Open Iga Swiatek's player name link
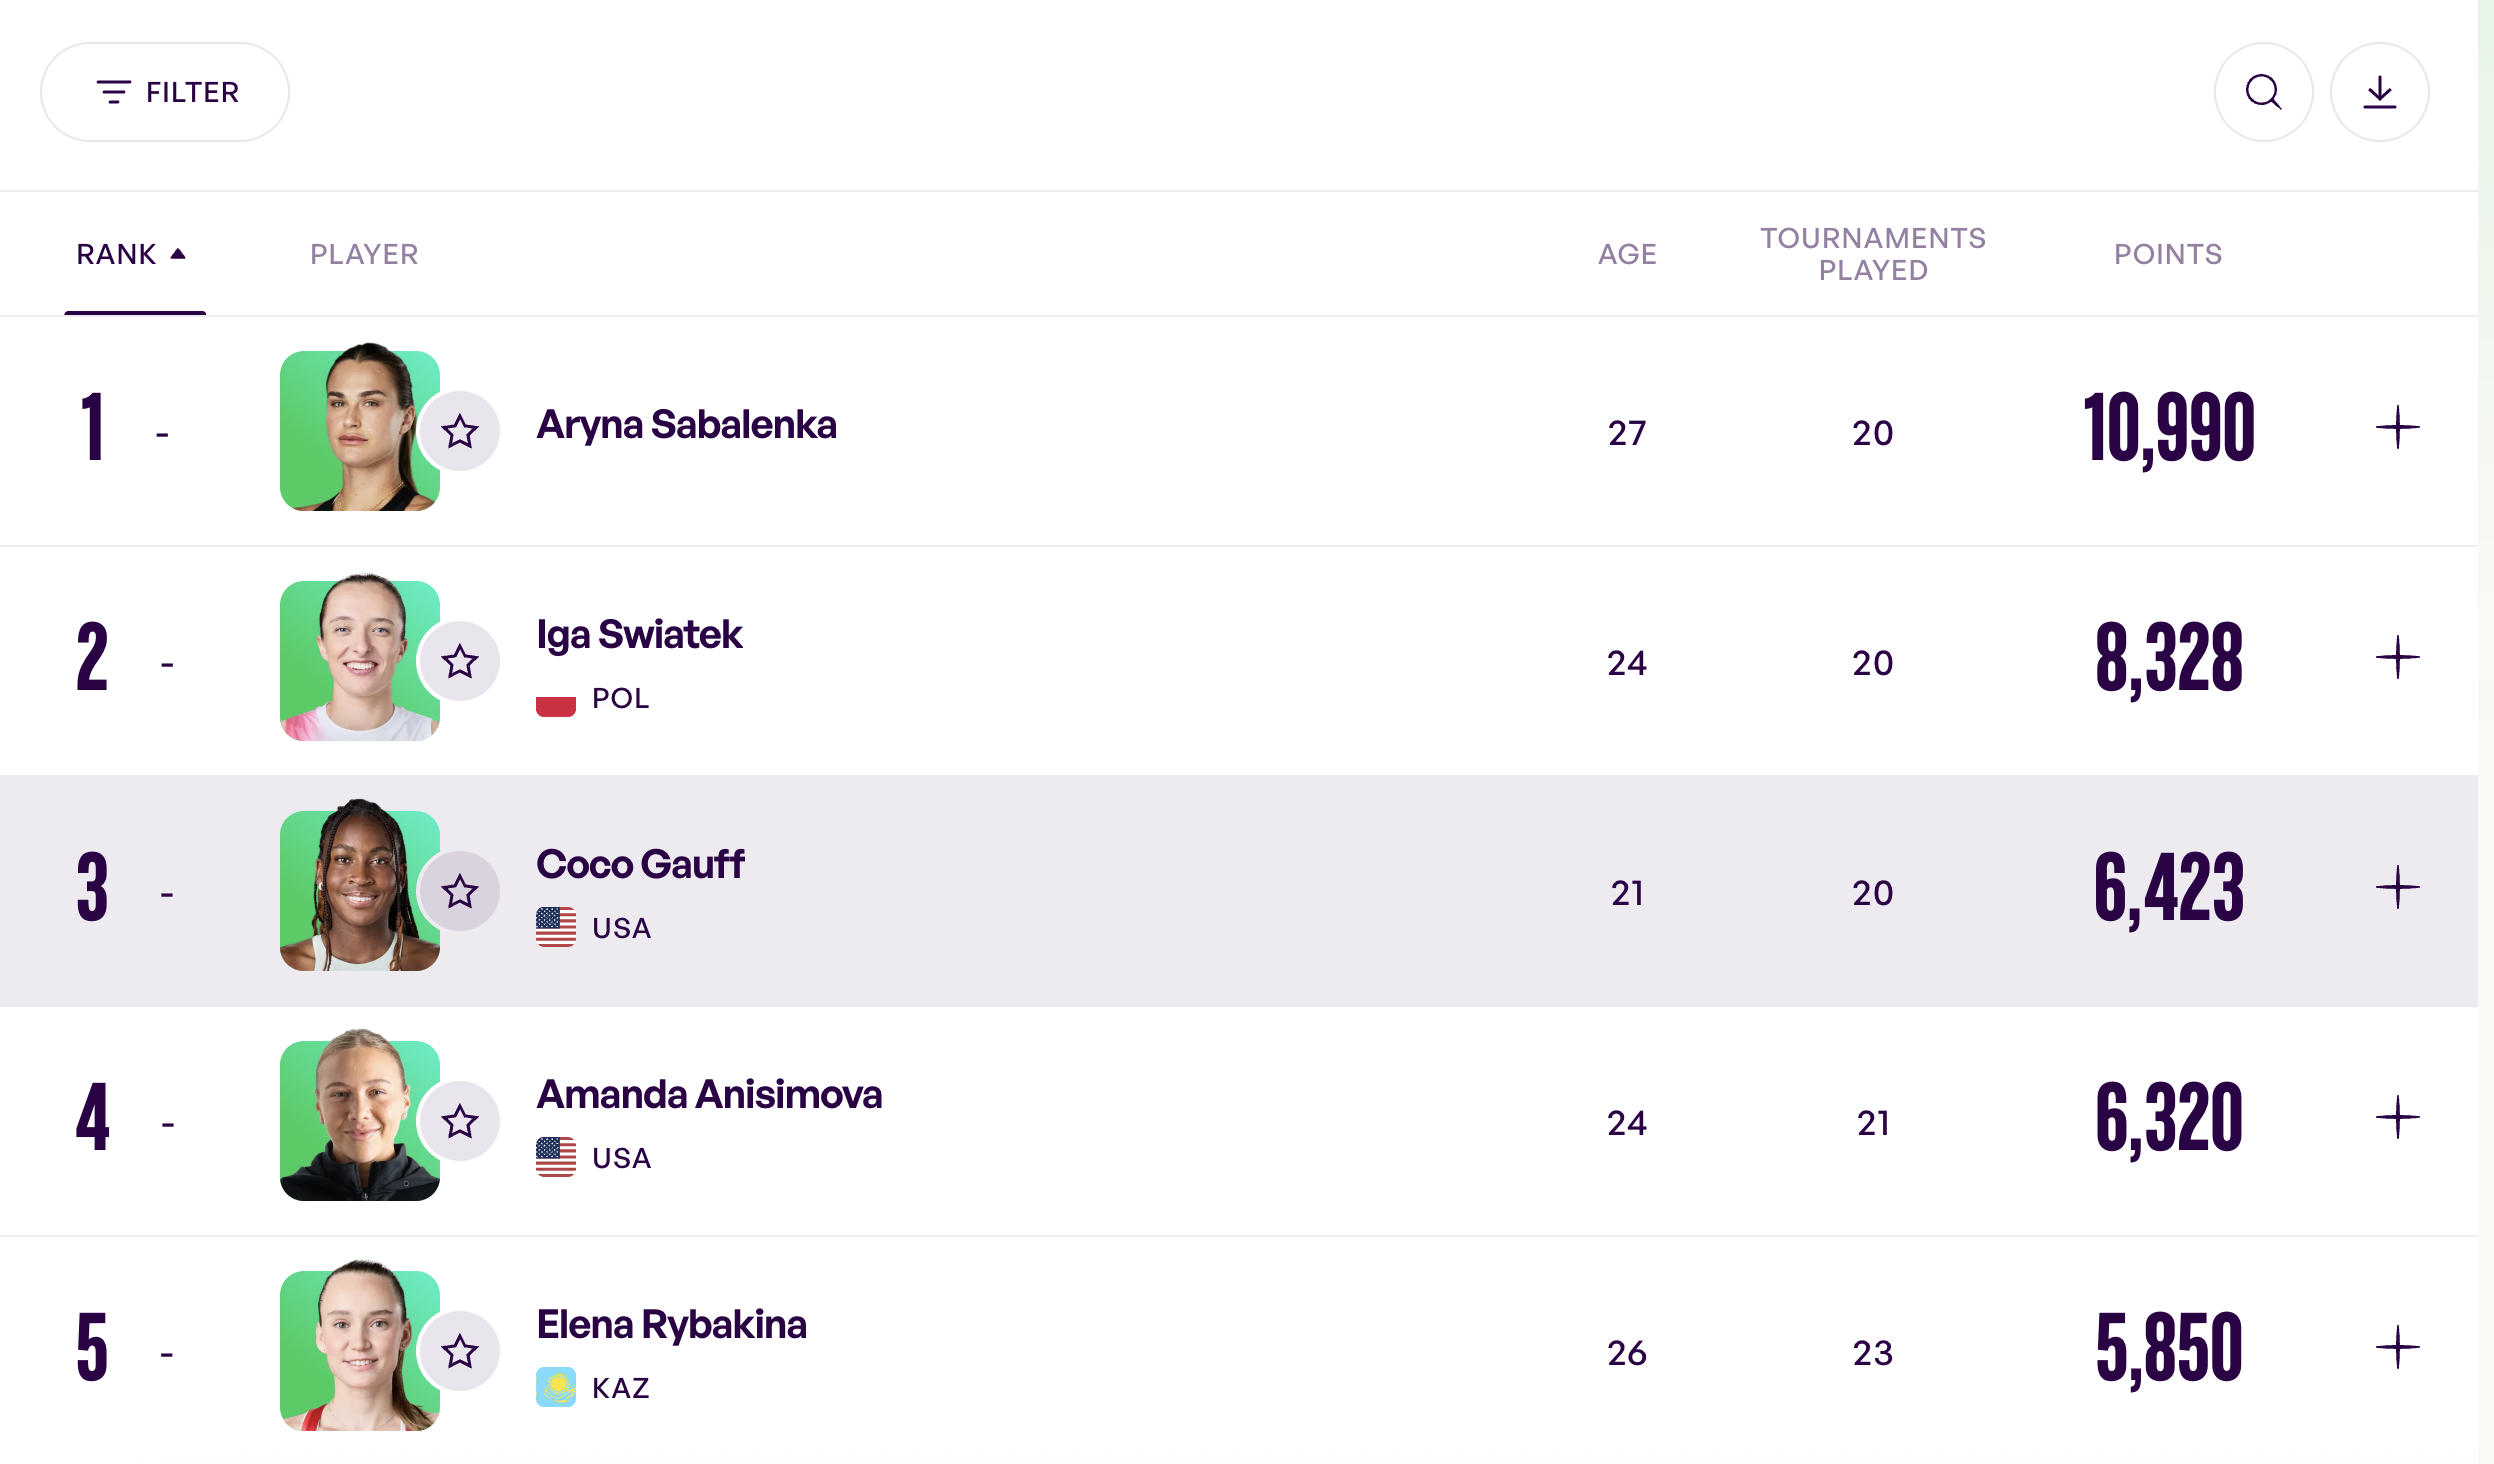 [639, 634]
